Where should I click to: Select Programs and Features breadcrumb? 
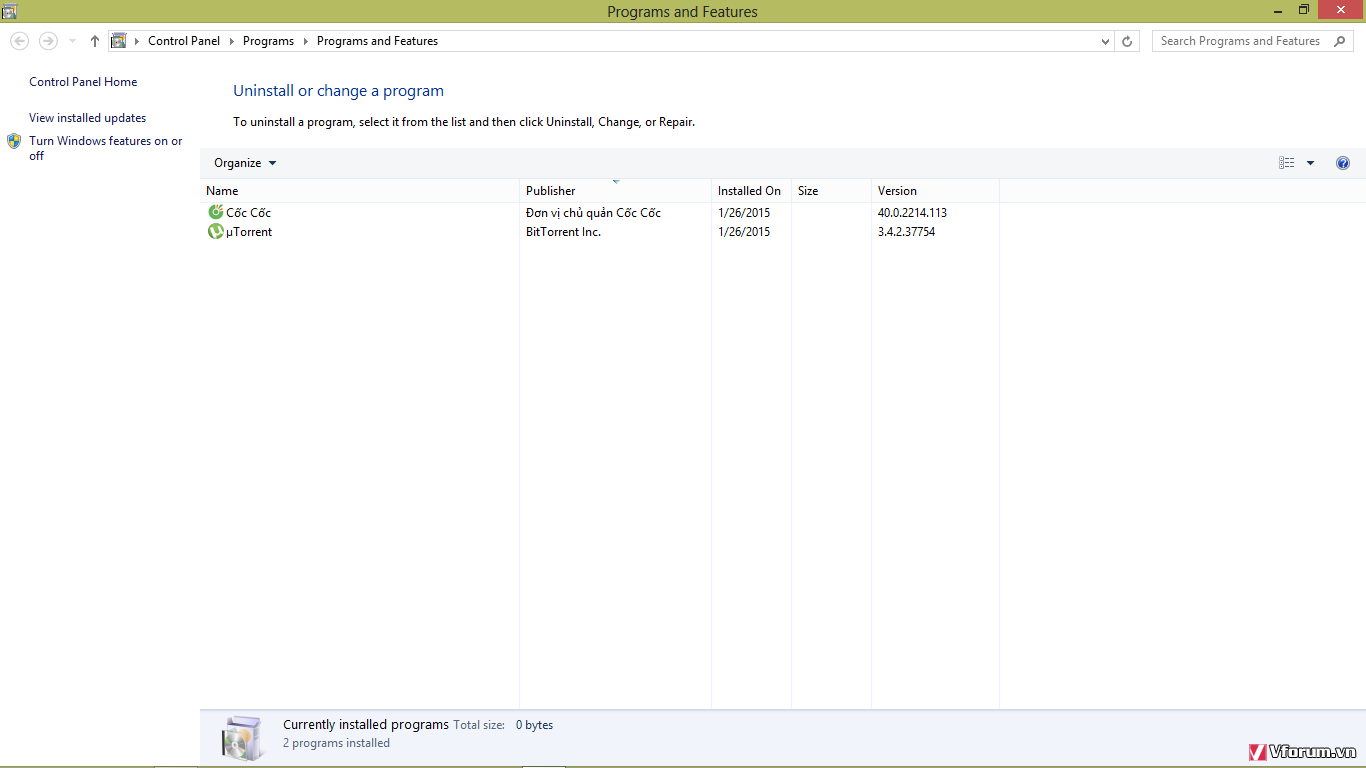[x=377, y=41]
